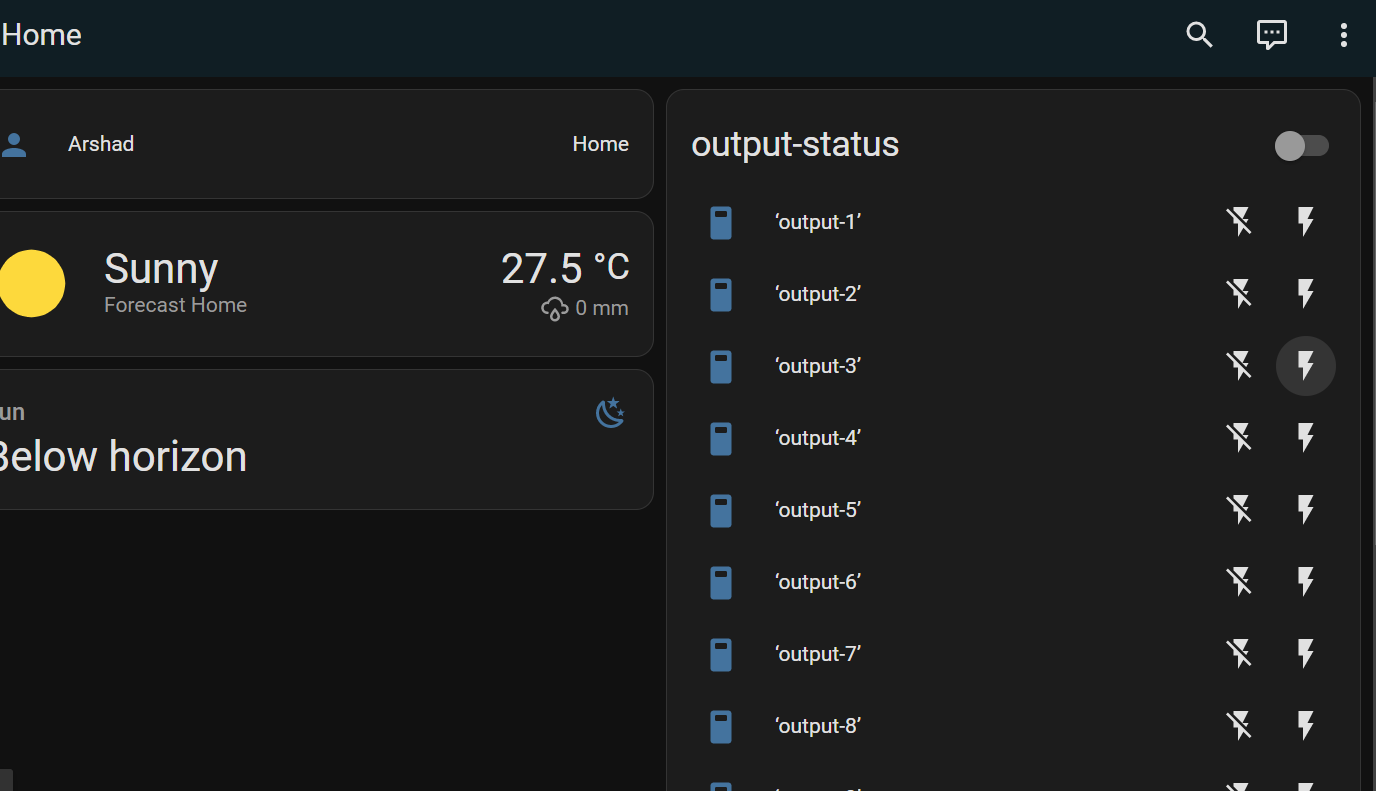Image resolution: width=1376 pixels, height=791 pixels.
Task: Open the Assist chat icon
Action: click(x=1271, y=35)
